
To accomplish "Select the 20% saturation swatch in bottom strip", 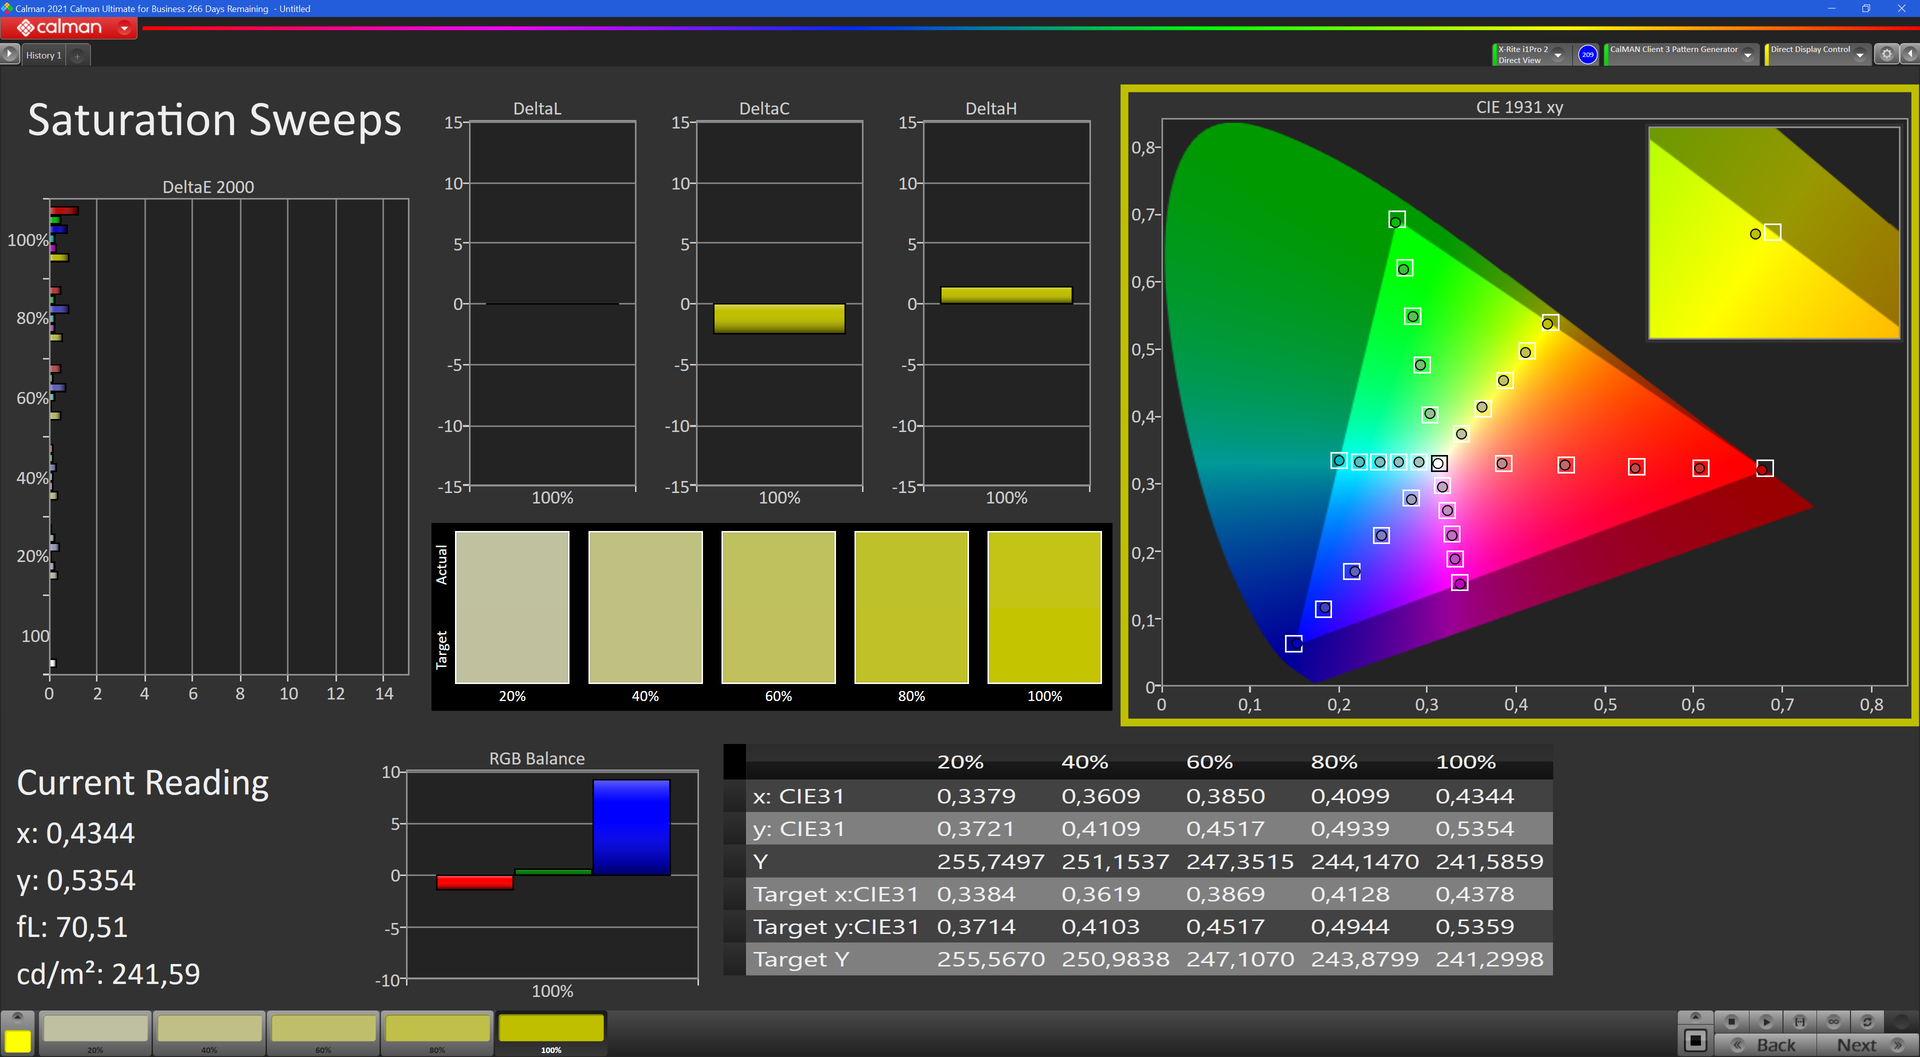I will 96,1033.
